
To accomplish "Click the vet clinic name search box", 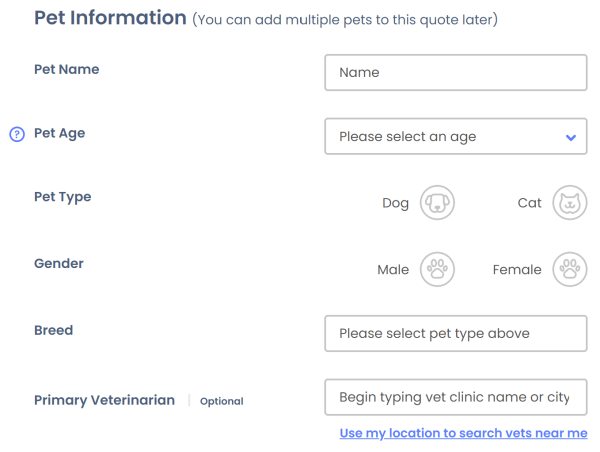I will pos(455,397).
